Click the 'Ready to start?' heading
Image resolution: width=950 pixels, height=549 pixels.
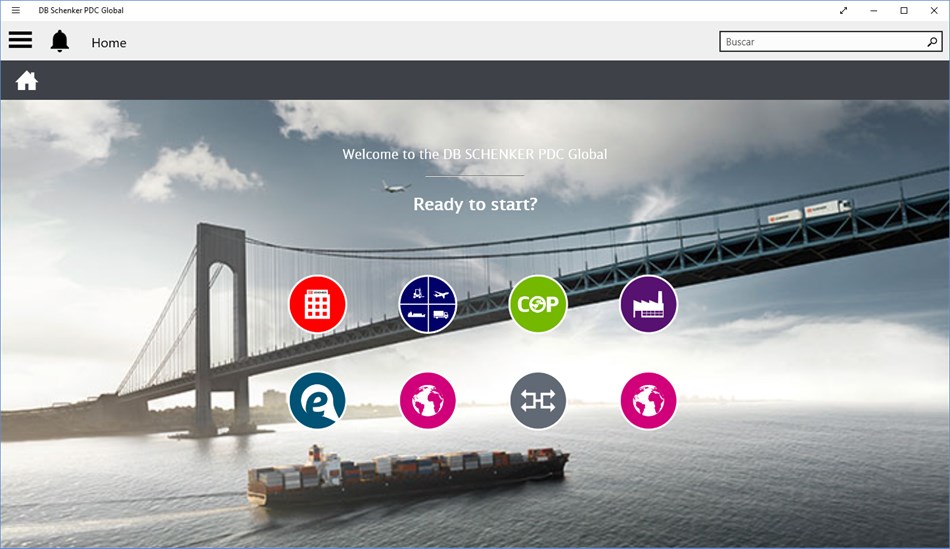[475, 204]
